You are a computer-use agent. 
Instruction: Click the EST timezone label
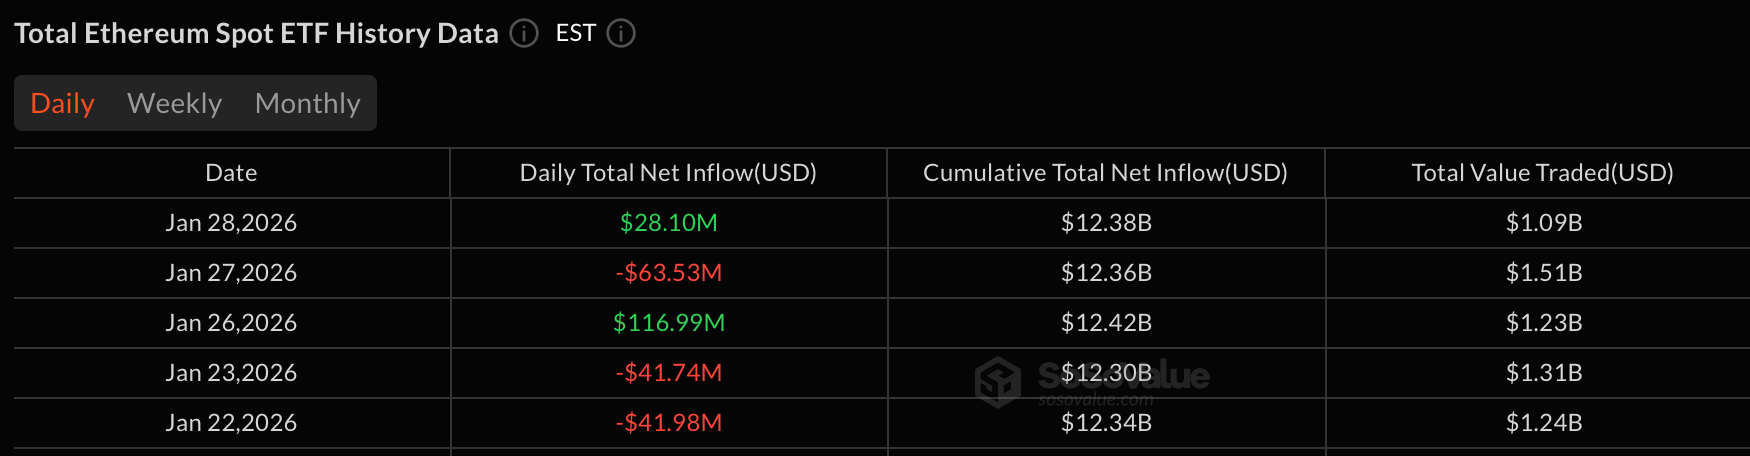coord(576,34)
